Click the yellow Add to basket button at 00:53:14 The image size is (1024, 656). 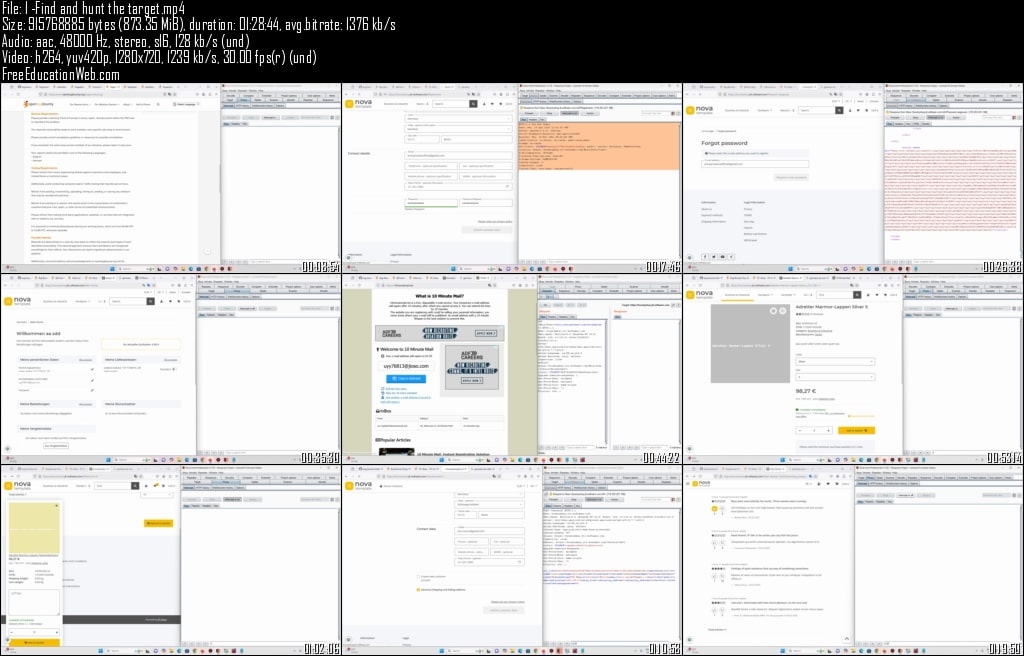click(x=856, y=431)
